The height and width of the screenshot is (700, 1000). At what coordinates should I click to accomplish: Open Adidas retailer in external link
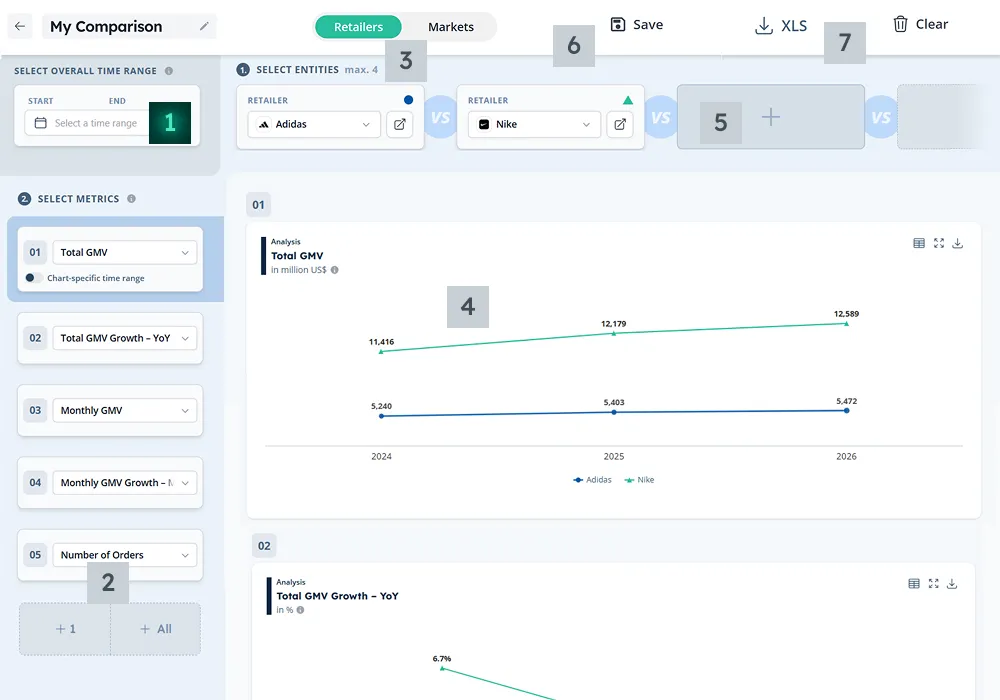tap(400, 124)
